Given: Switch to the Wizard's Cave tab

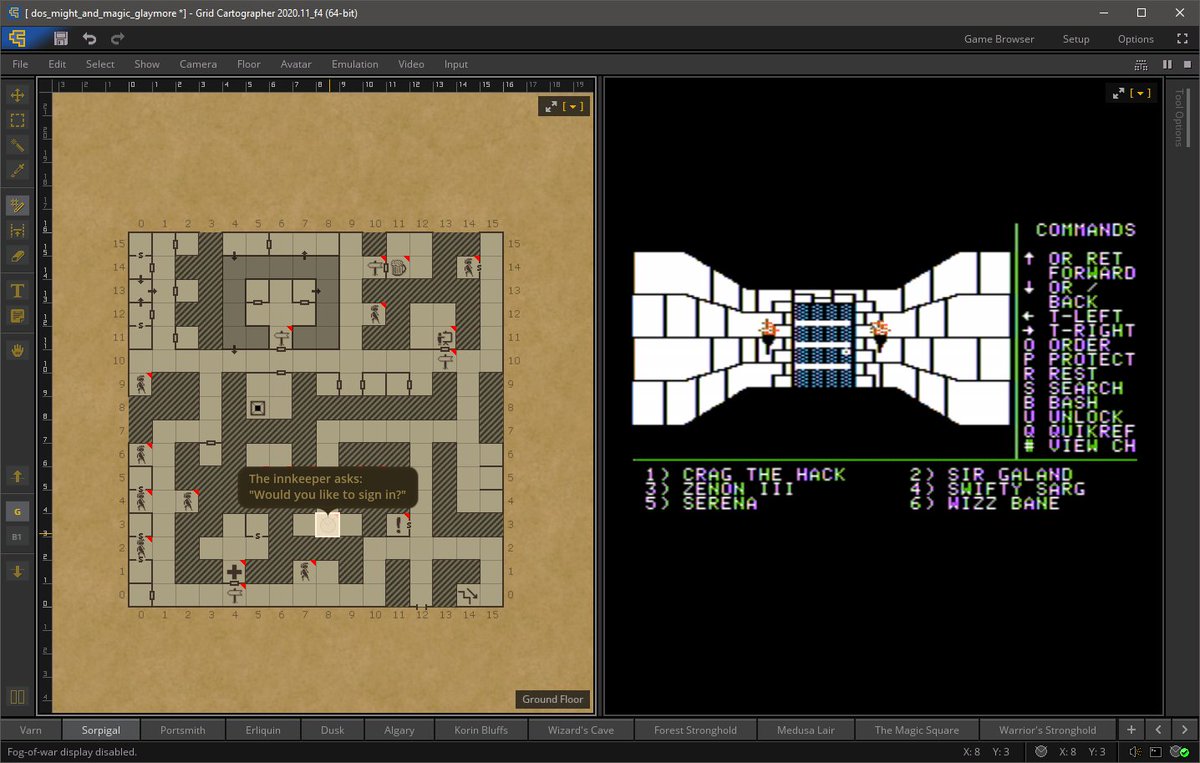Looking at the screenshot, I should pyautogui.click(x=581, y=730).
